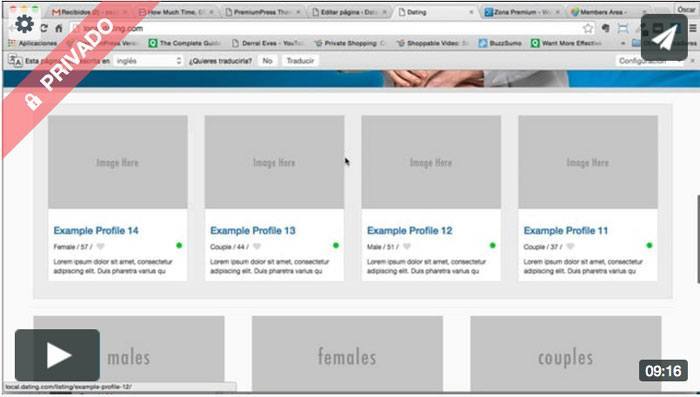Click the Example Profile 11 image placeholder
Image resolution: width=700 pixels, height=397 pixels.
[588, 162]
